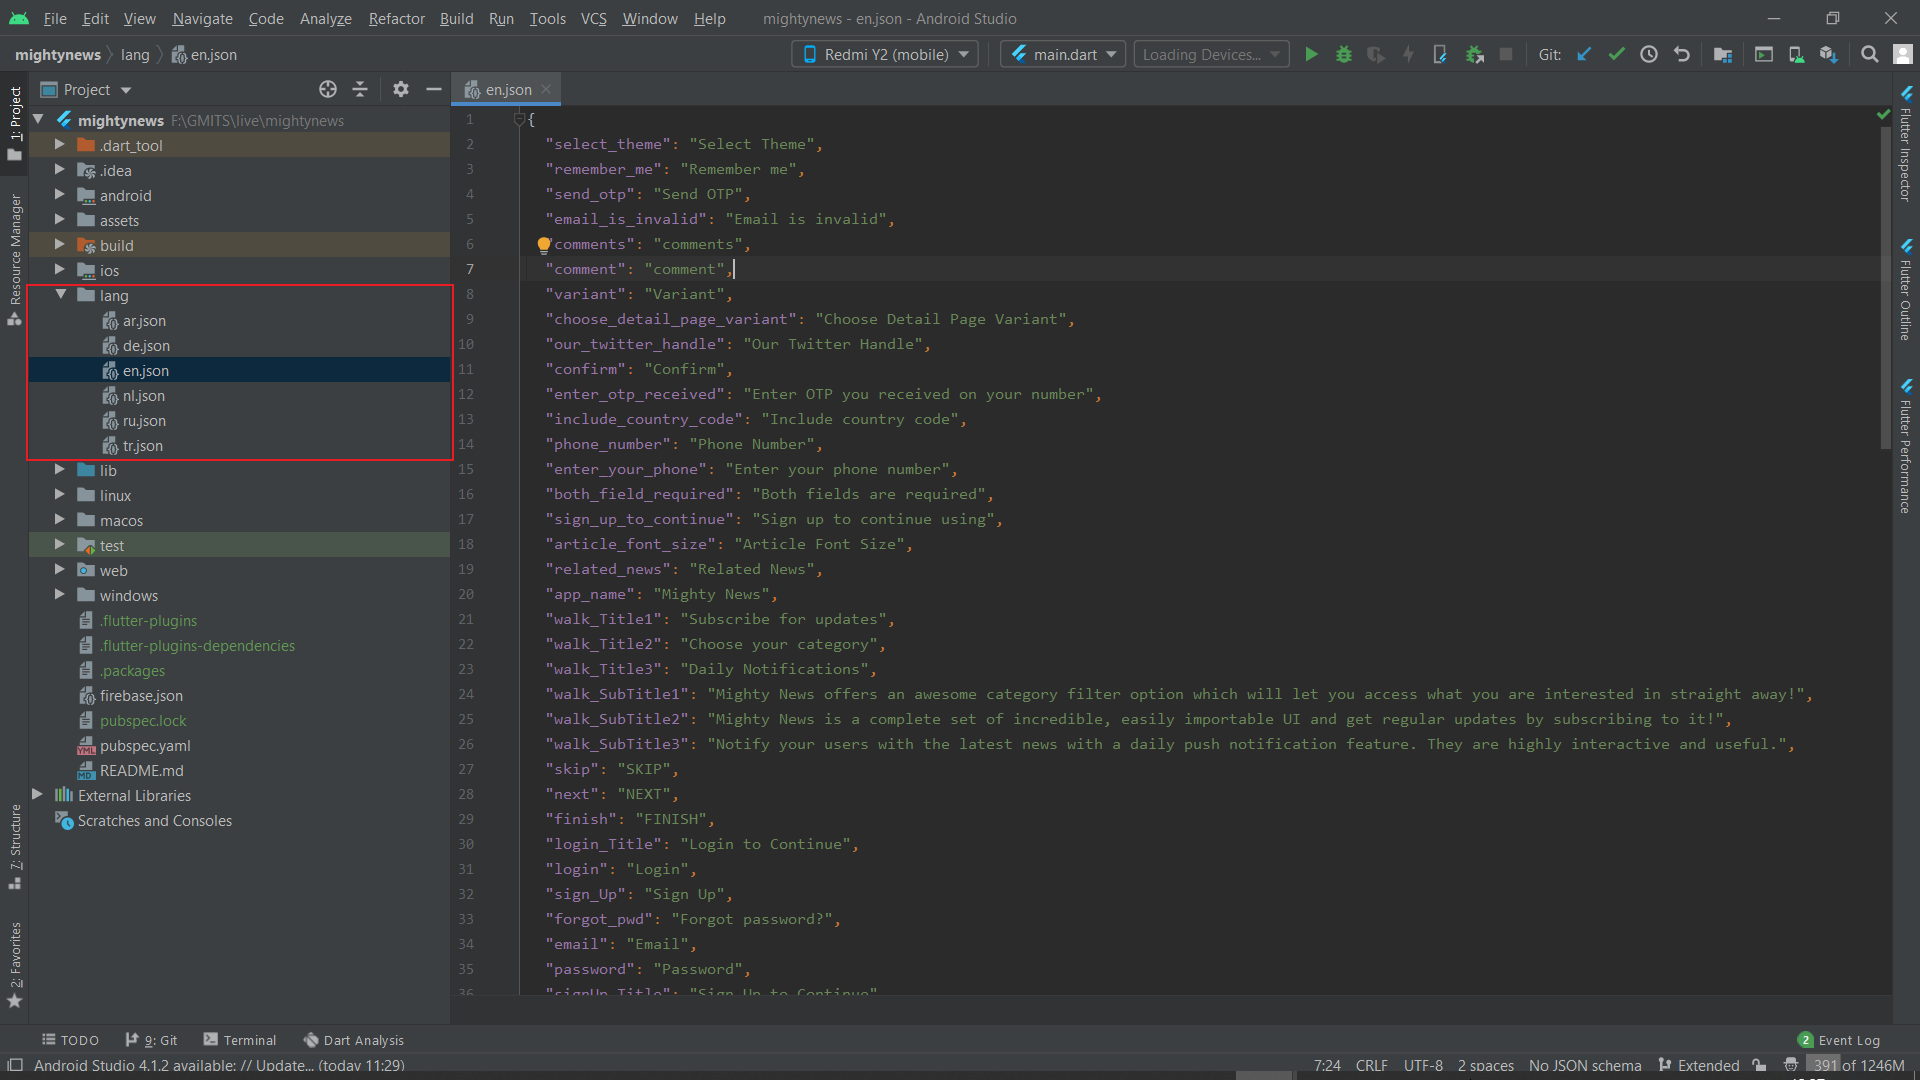Screen dimensions: 1920x1080
Task: Toggle the Project tool window sidebar tab
Action: pos(15,124)
